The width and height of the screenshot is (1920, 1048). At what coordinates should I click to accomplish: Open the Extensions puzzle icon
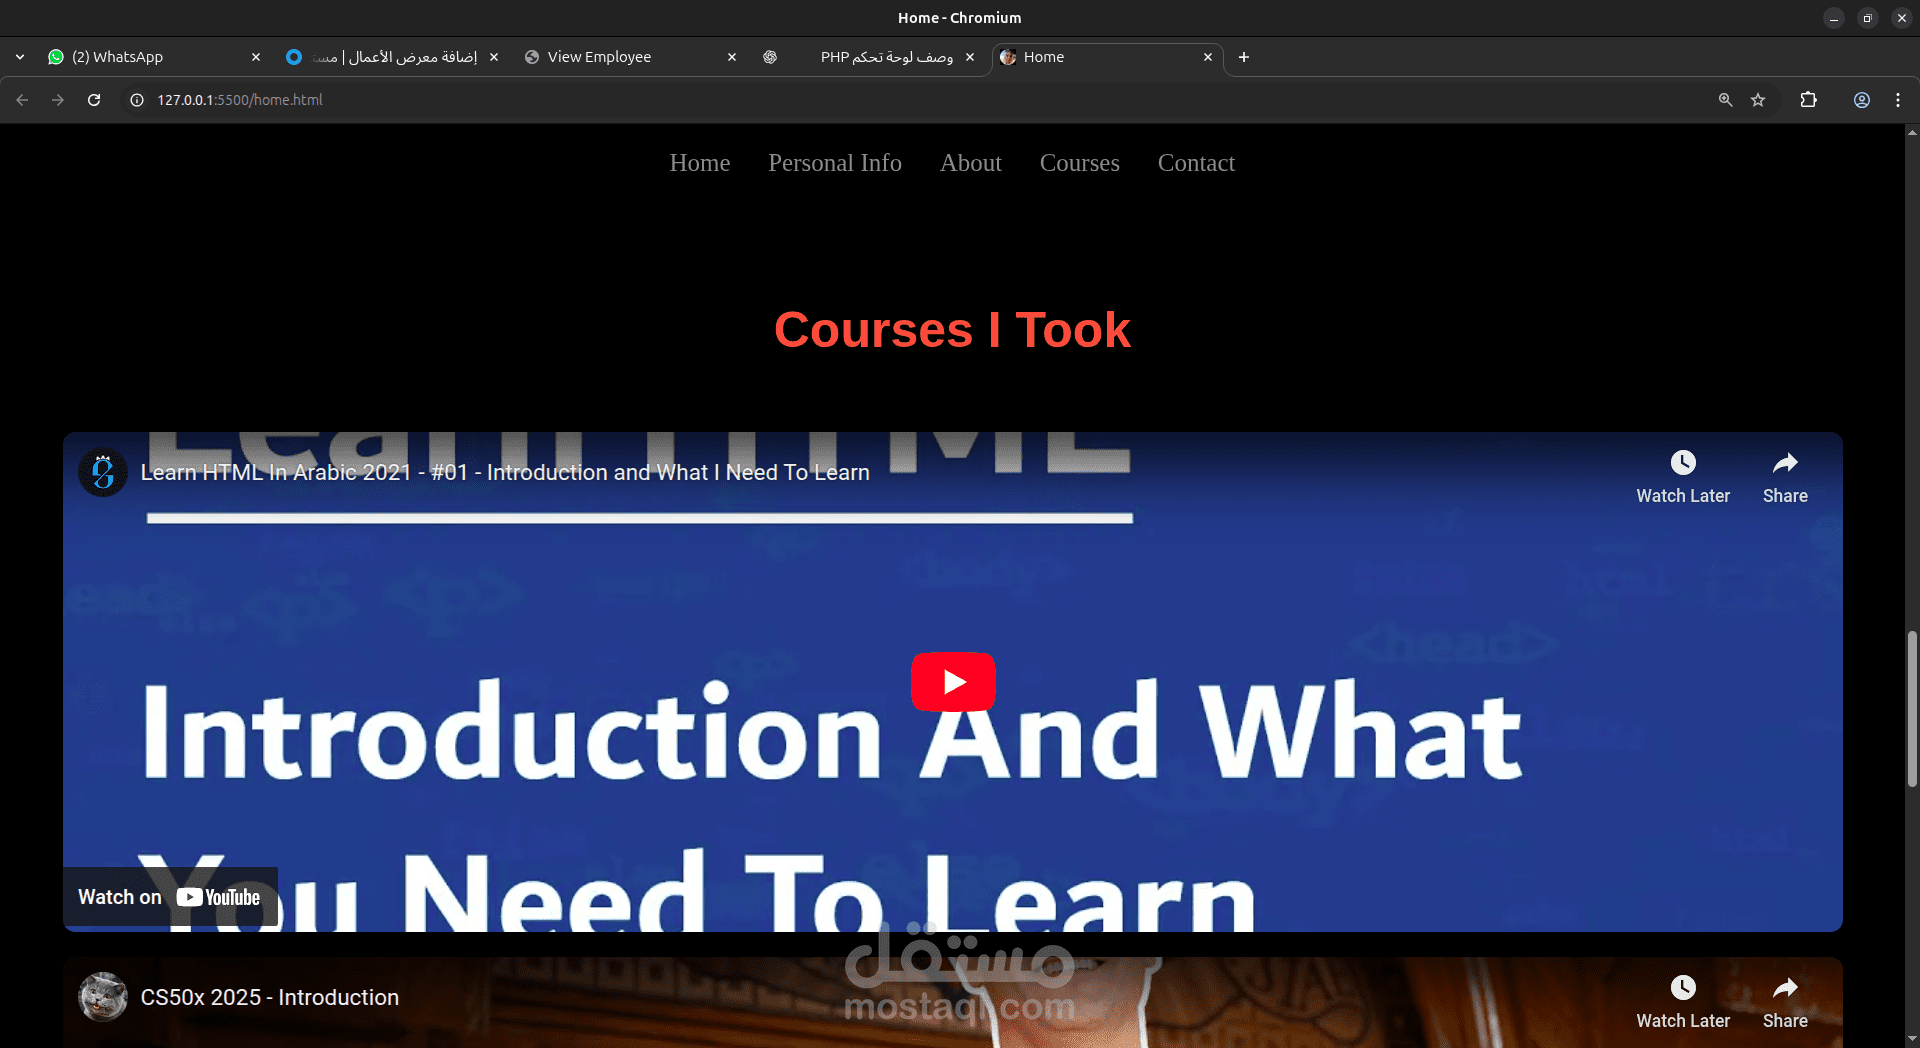[1808, 100]
